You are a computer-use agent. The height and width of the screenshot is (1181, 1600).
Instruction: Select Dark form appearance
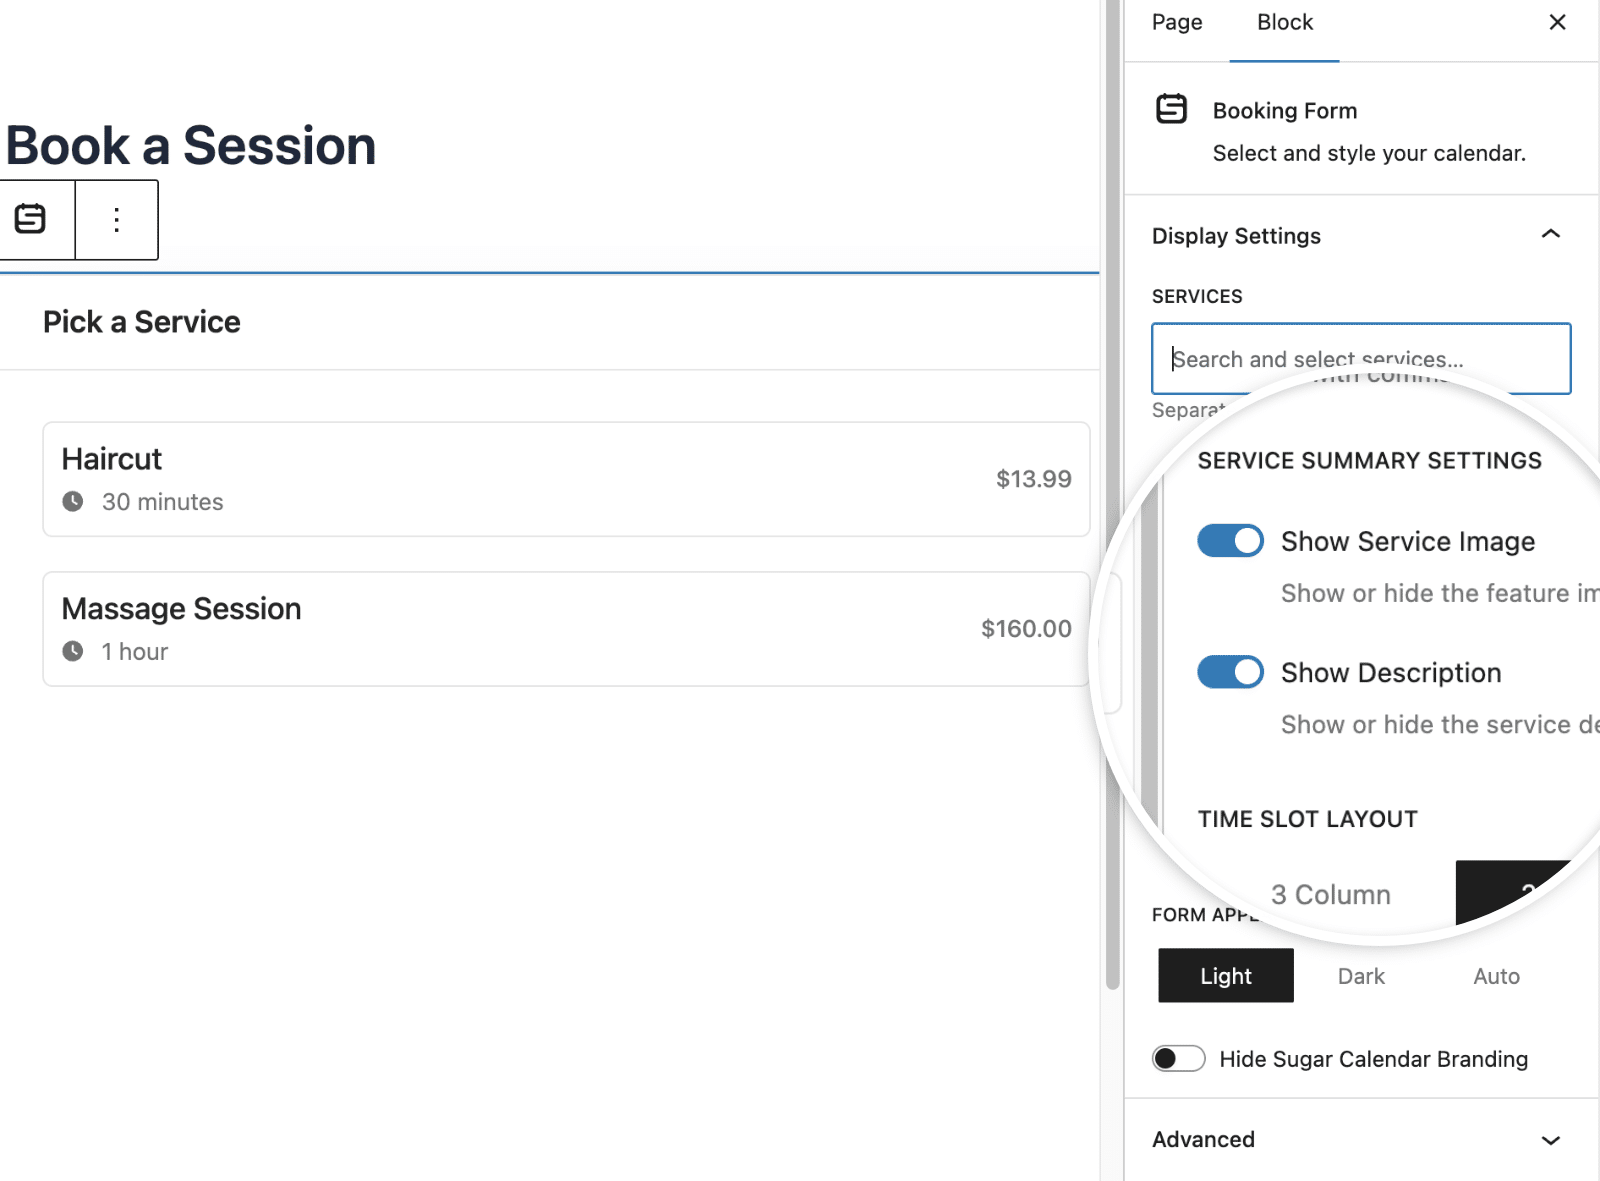1360,975
